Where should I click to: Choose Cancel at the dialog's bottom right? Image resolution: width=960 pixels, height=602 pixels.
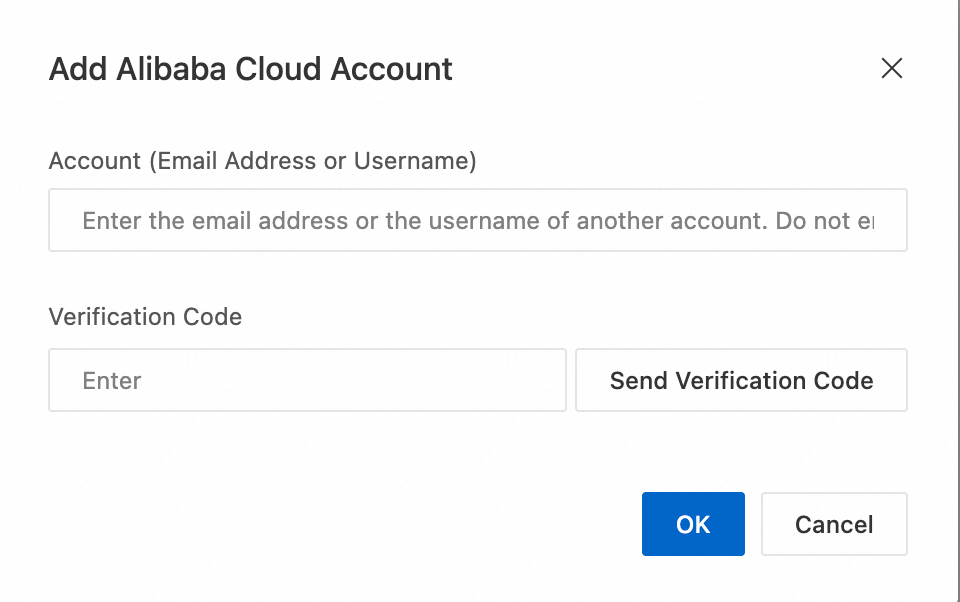[x=834, y=524]
